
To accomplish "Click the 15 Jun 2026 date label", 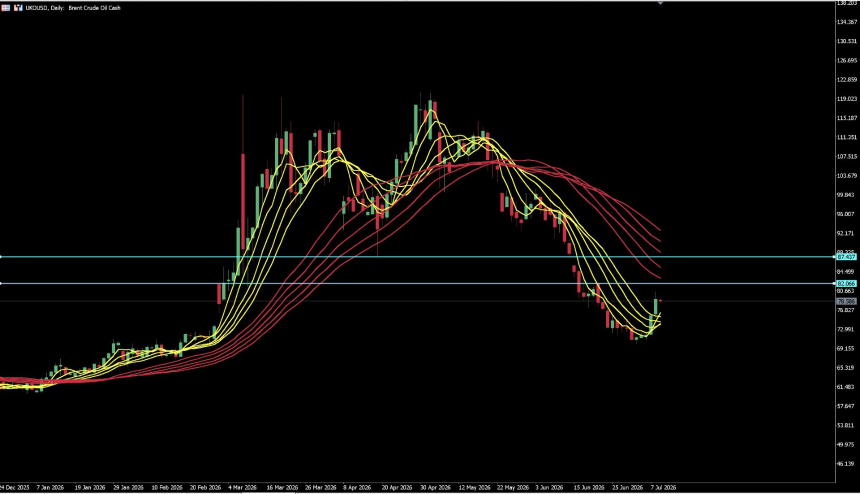I will (589, 487).
